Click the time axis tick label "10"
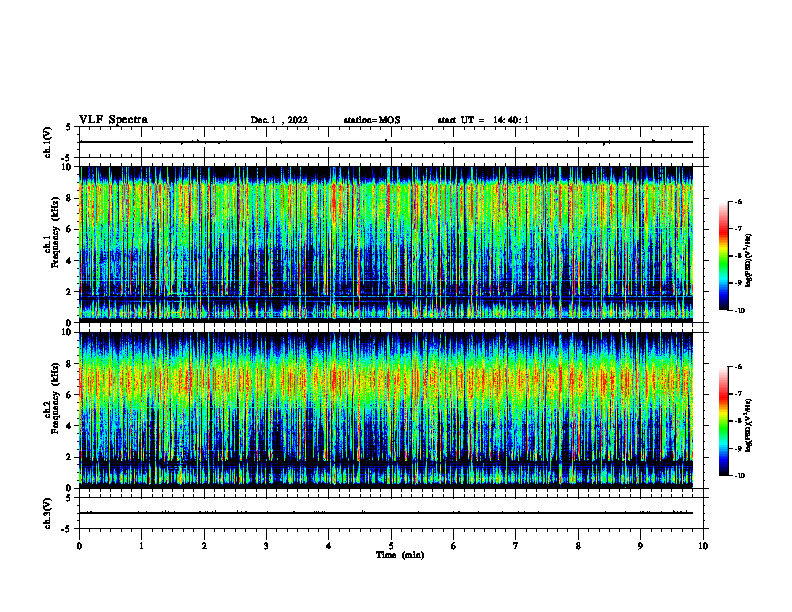Image resolution: width=792 pixels, height=612 pixels. [703, 546]
